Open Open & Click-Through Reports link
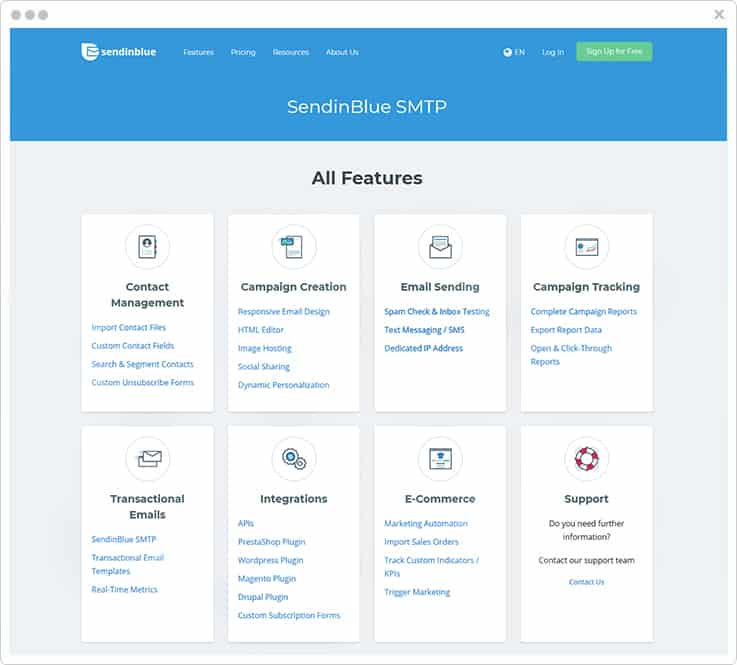The image size is (737, 665). tap(571, 355)
